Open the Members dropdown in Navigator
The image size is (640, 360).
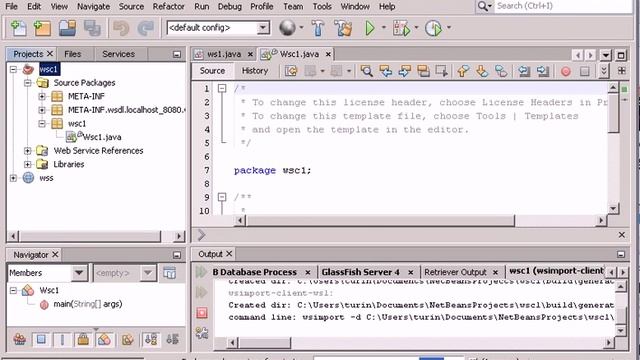(x=79, y=273)
